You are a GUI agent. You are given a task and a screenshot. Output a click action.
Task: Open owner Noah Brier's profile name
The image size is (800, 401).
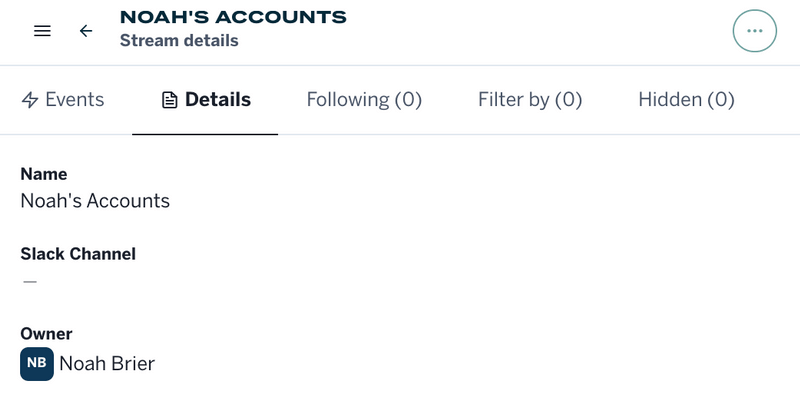point(107,364)
